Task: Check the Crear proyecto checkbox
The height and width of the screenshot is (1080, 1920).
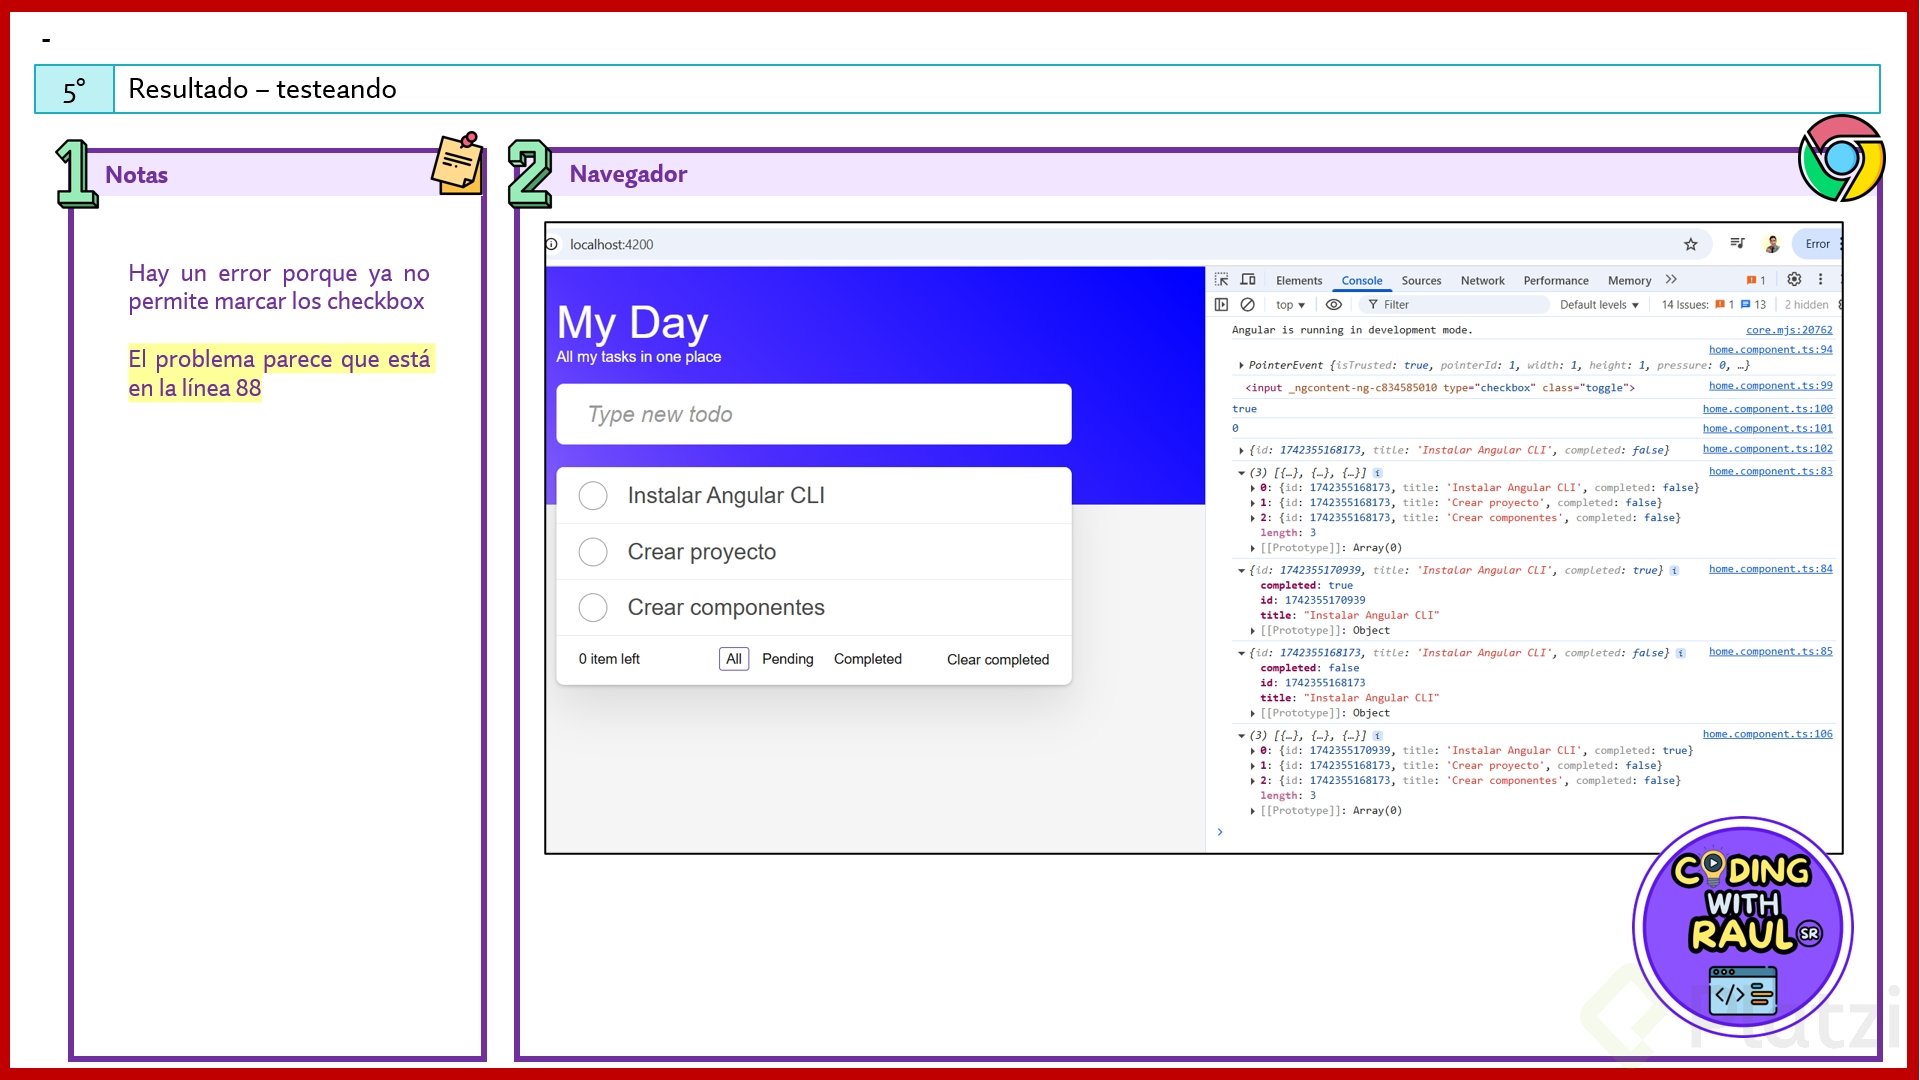Action: point(593,552)
